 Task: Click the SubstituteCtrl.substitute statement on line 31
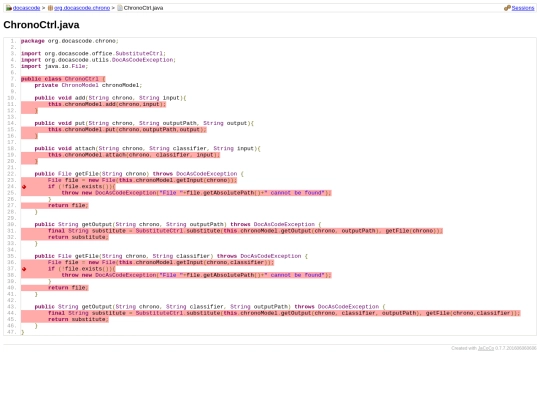[x=245, y=231]
